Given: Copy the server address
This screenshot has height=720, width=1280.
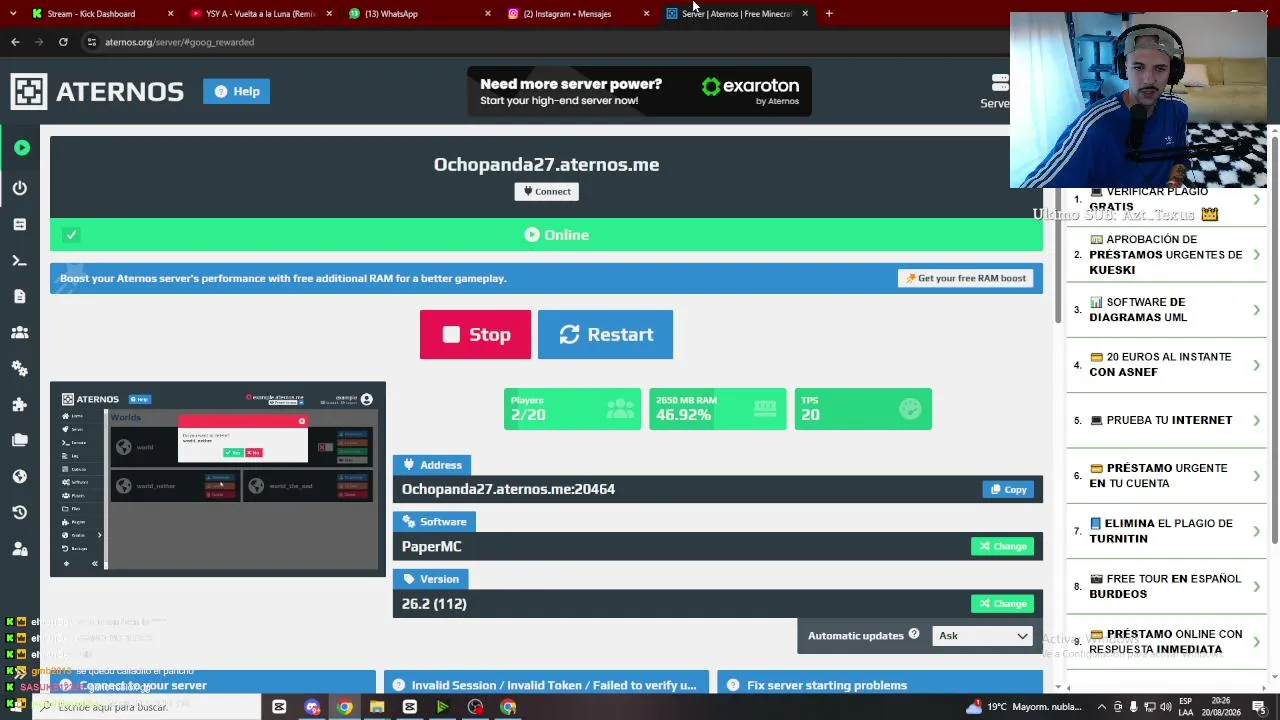Looking at the screenshot, I should [1008, 489].
